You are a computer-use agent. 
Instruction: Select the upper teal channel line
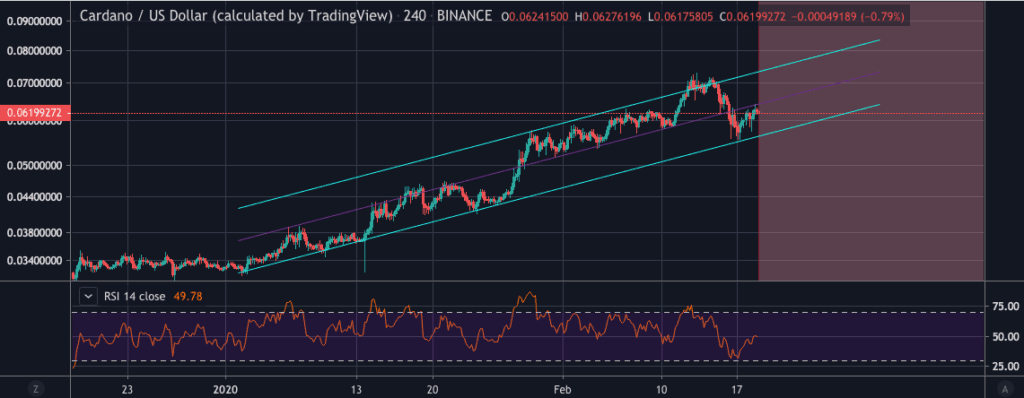point(559,124)
